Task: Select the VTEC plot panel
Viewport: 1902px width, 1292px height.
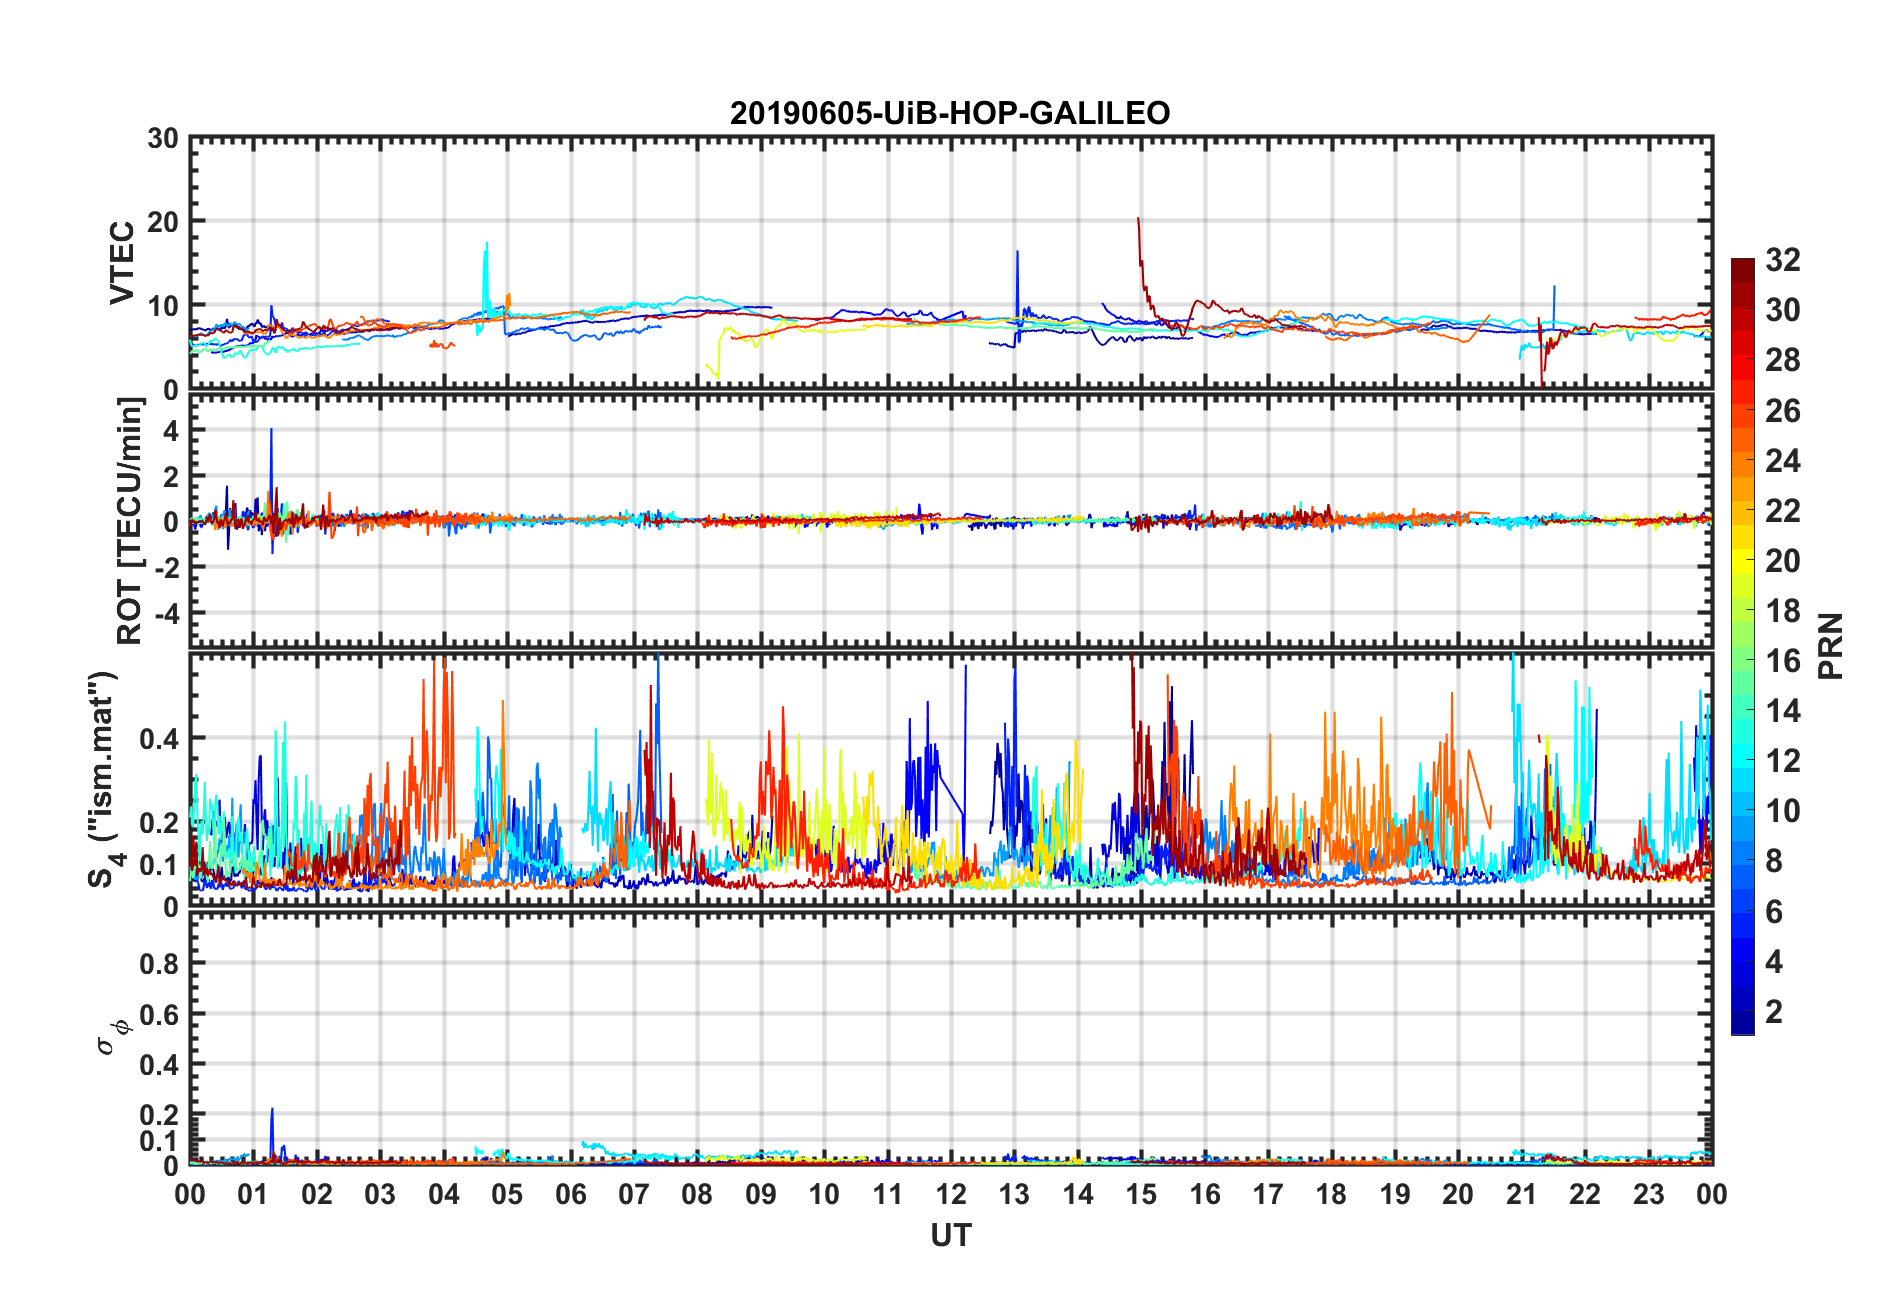Action: point(951,263)
